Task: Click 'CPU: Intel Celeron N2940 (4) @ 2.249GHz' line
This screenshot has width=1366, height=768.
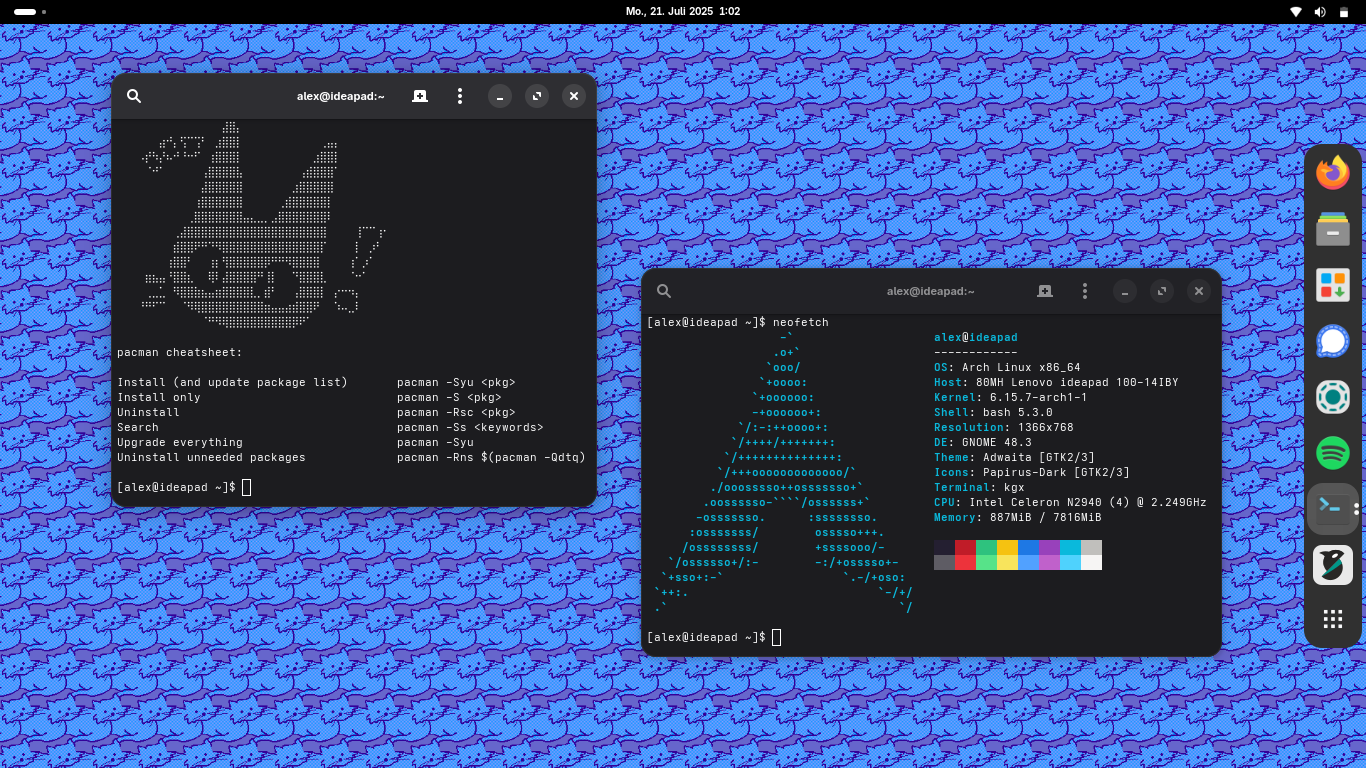Action: point(1070,502)
